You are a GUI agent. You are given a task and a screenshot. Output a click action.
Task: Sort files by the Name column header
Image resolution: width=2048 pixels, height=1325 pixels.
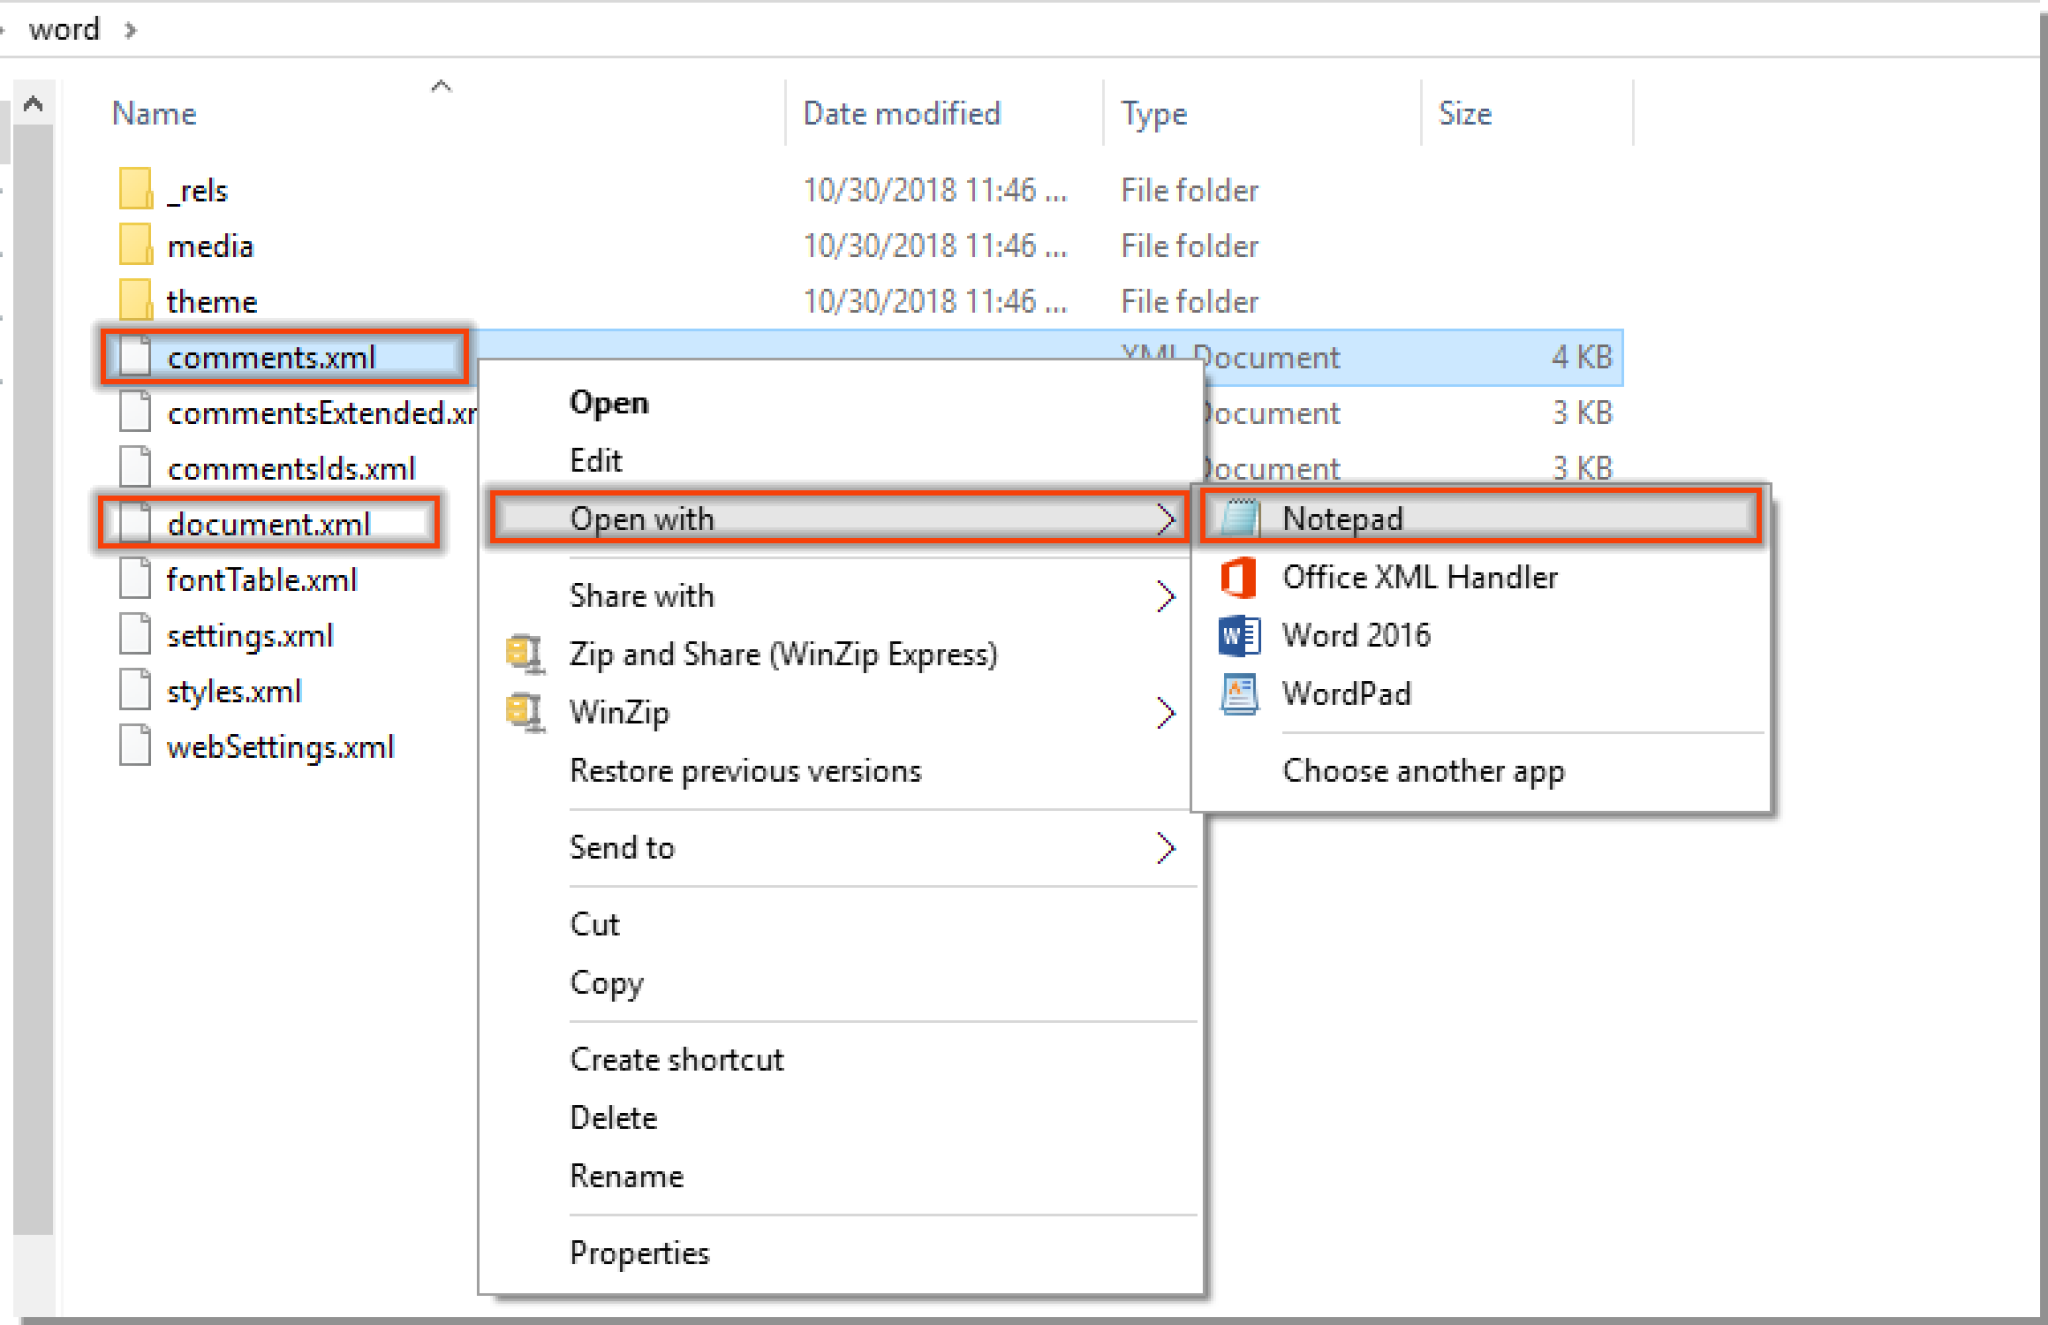152,113
